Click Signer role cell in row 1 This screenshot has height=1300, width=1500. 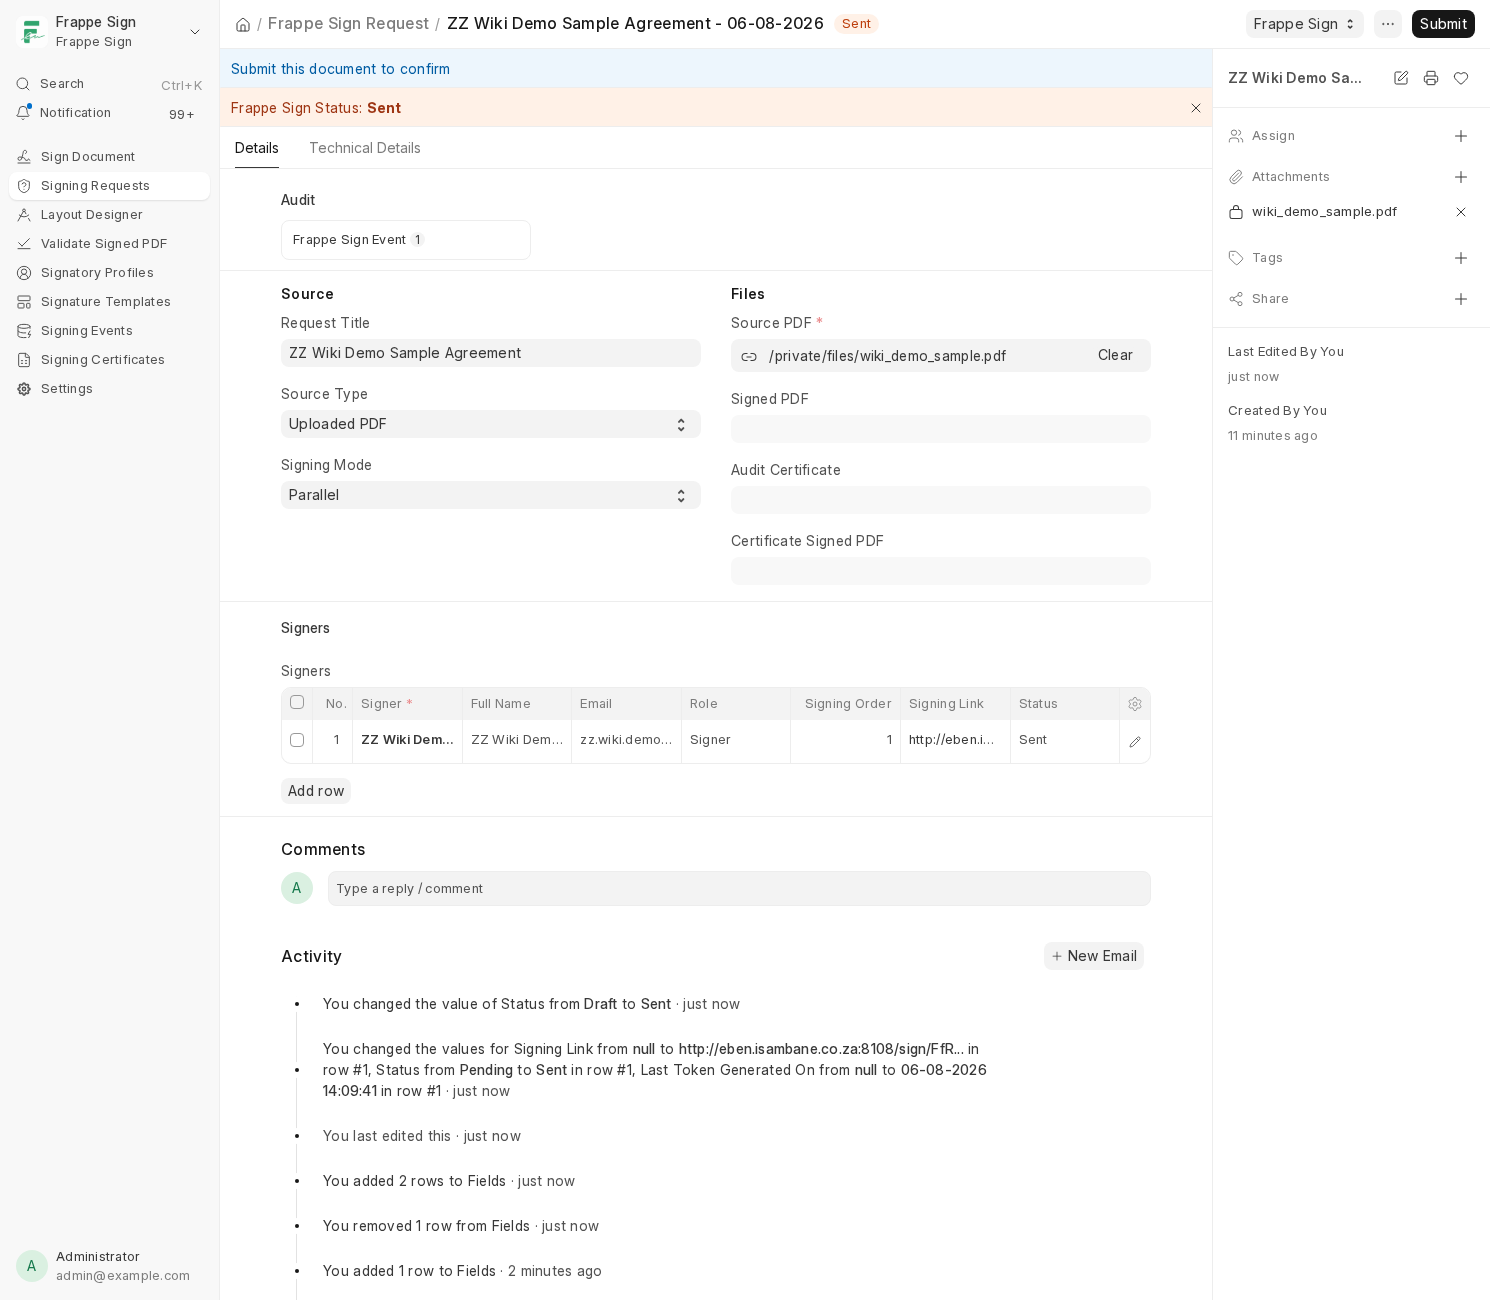(x=736, y=740)
